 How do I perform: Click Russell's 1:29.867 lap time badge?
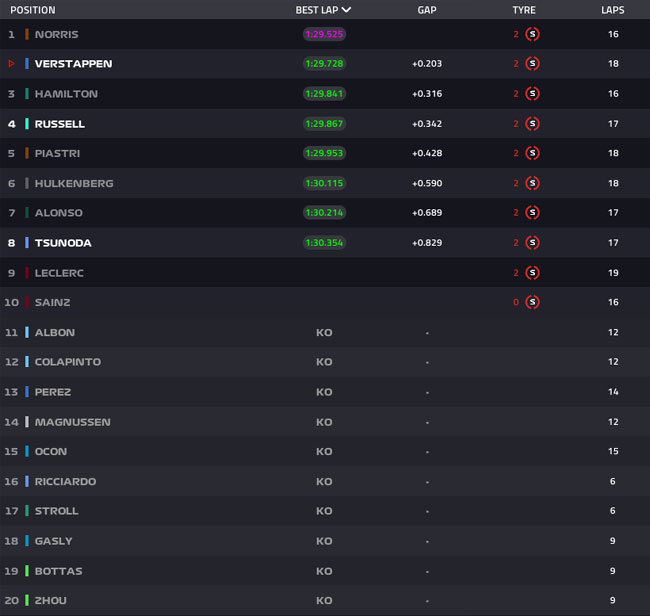point(324,124)
